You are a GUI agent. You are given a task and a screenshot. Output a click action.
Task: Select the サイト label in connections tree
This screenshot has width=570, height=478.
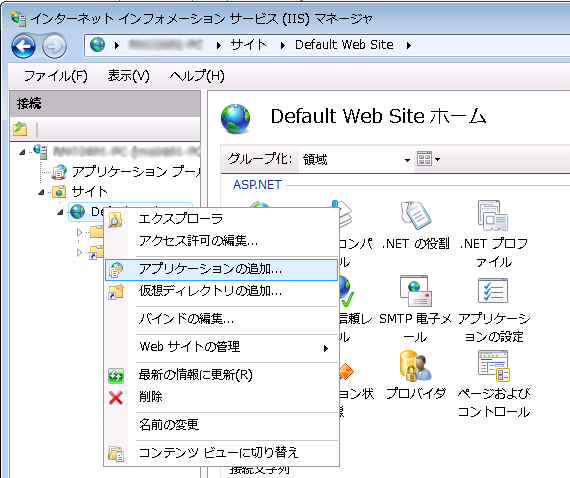point(89,191)
